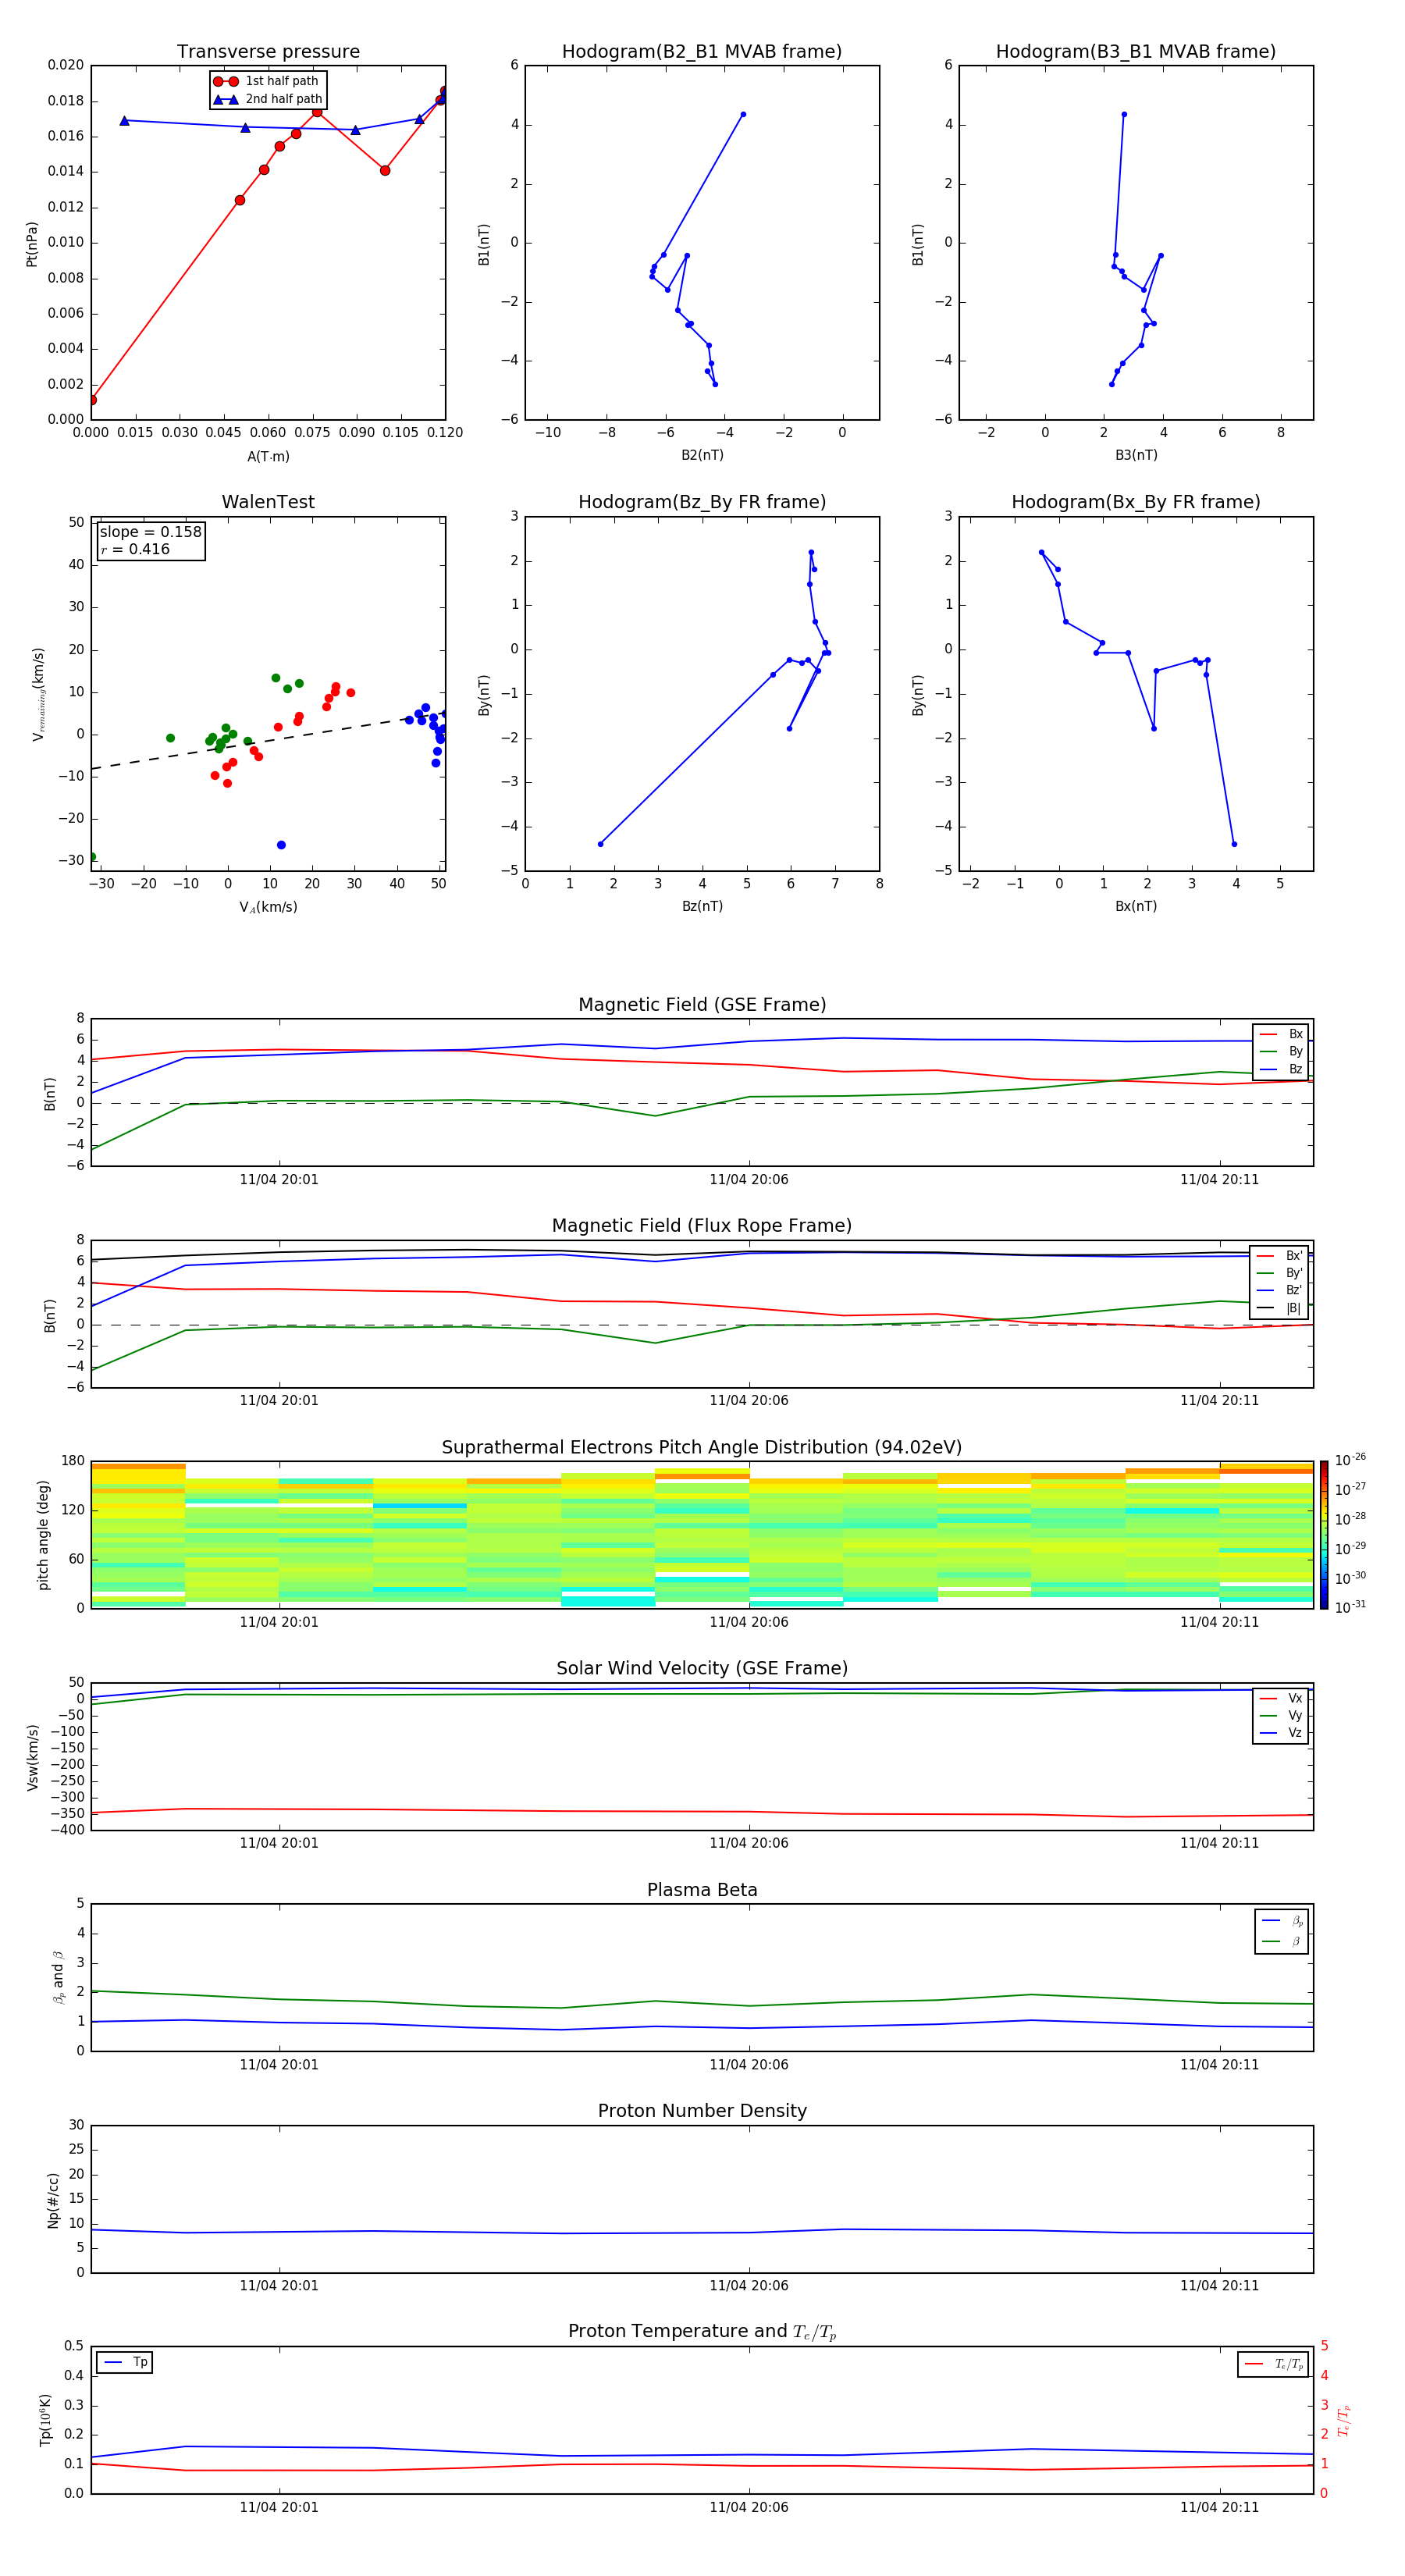The height and width of the screenshot is (2576, 1405).
Task: Click the Te/Tp legend box in the temperature plot
Action: [x=1273, y=2364]
